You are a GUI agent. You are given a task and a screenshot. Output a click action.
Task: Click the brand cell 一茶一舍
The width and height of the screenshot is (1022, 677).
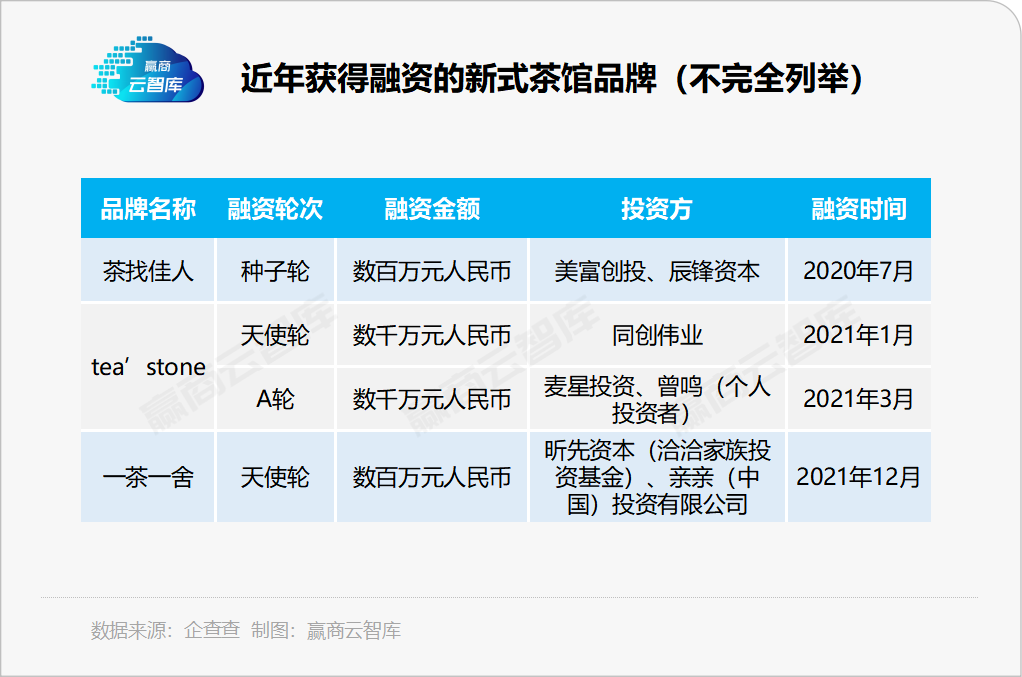(x=148, y=478)
